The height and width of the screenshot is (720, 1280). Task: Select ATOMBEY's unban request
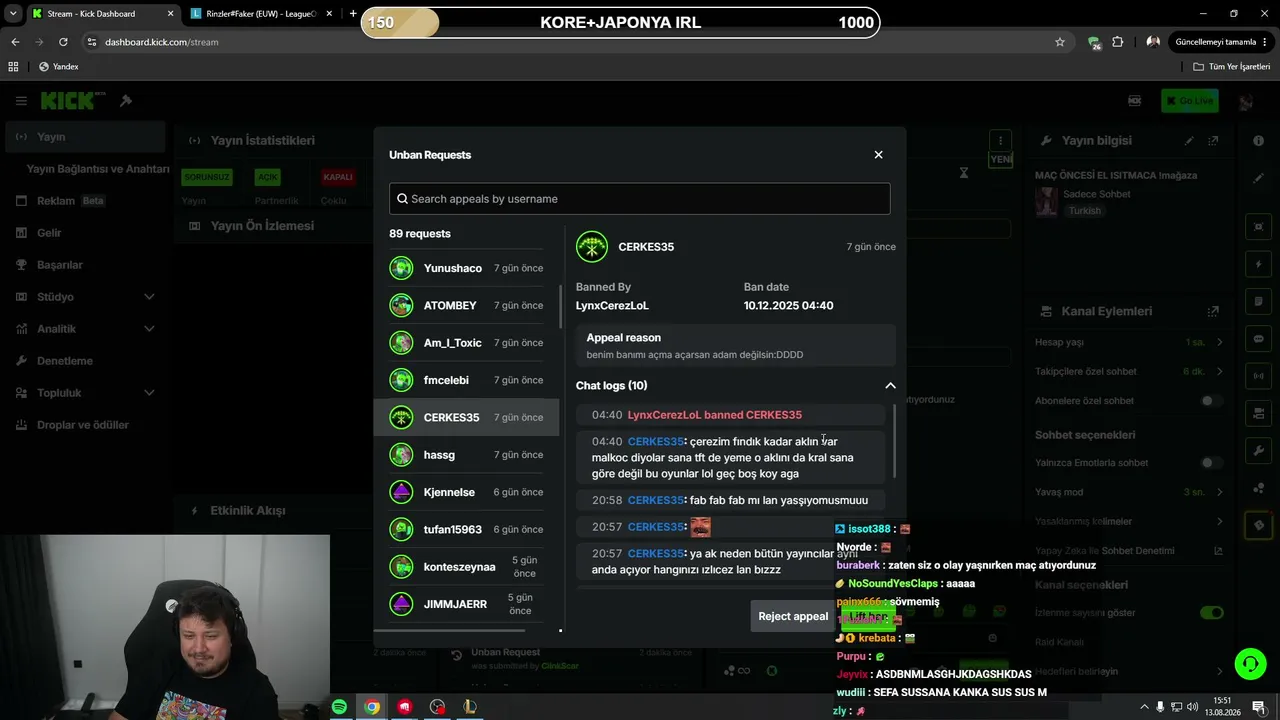coord(466,305)
